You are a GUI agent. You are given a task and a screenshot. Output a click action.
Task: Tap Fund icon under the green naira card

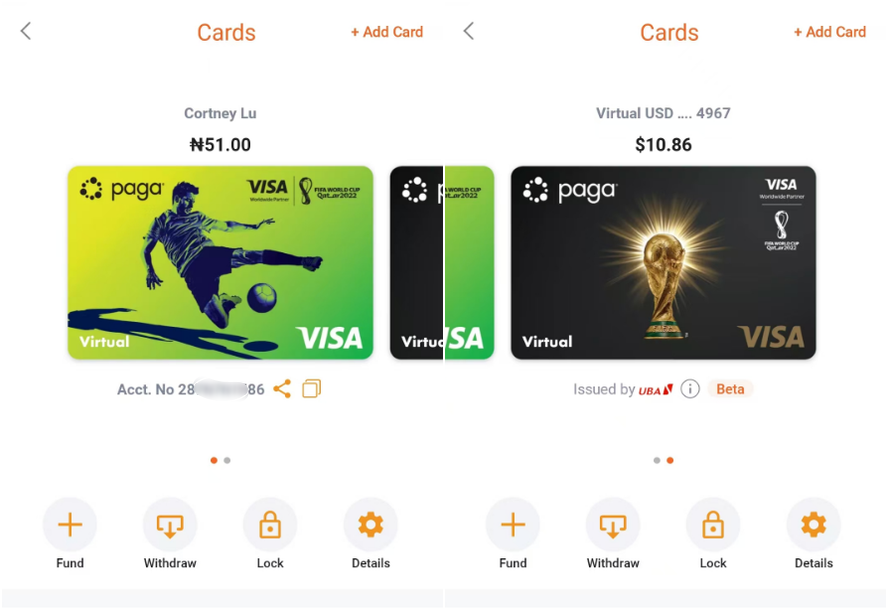pos(70,524)
